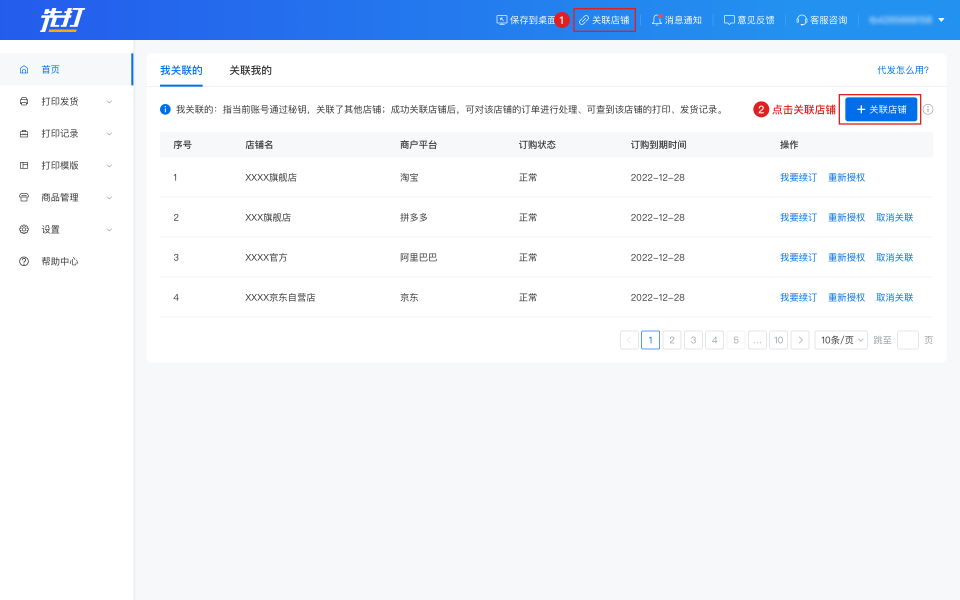
Task: Click the 打印记录 sidebar icon
Action: [24, 133]
